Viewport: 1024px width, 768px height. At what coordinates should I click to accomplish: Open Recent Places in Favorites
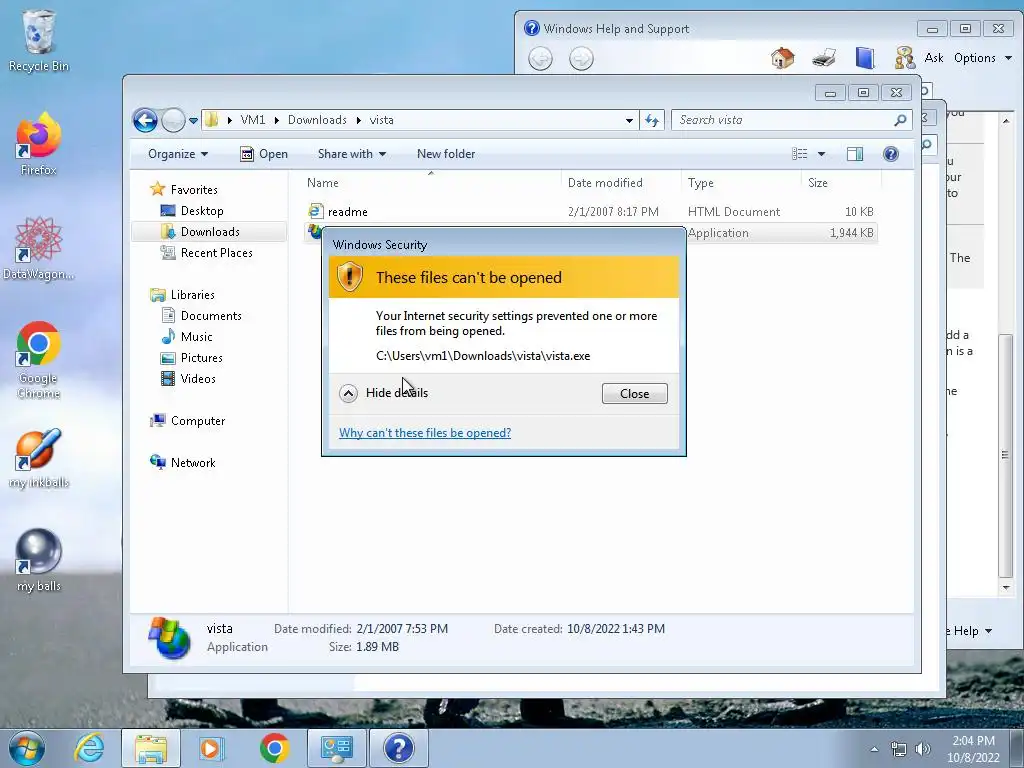[x=216, y=253]
